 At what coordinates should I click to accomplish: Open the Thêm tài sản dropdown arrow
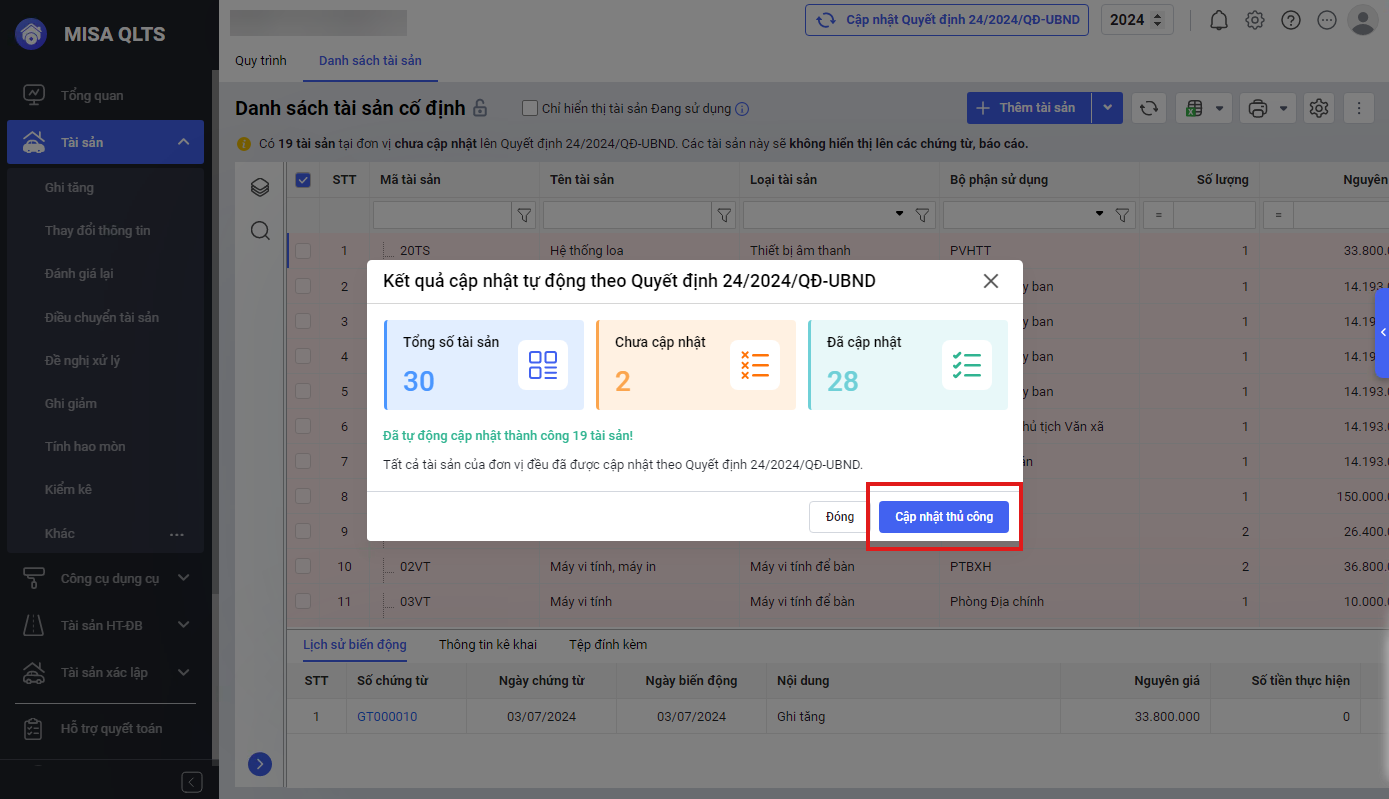click(x=1107, y=108)
